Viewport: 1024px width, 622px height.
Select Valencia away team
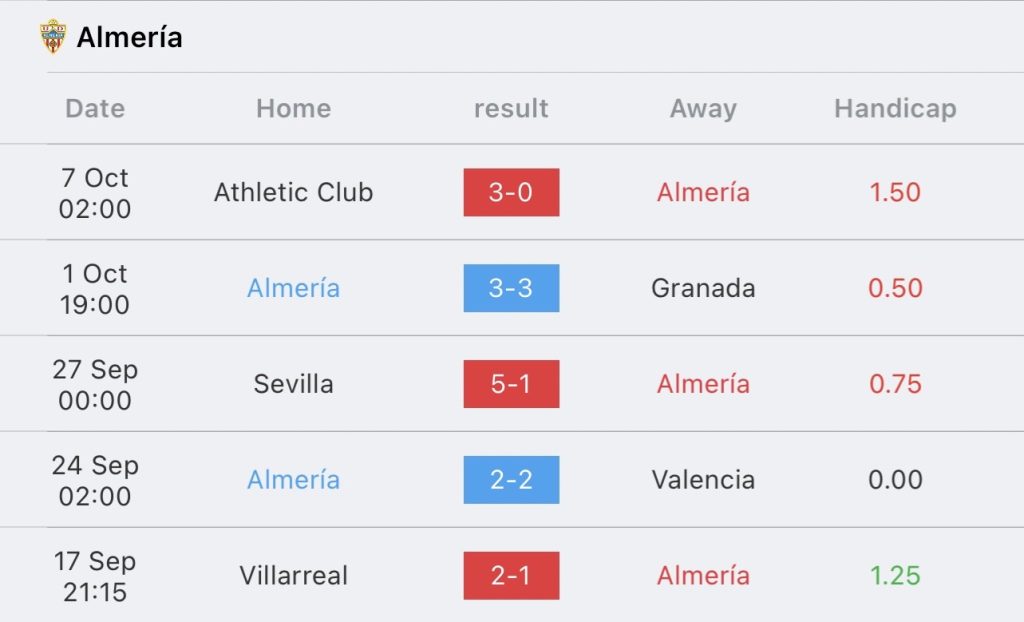pos(703,480)
